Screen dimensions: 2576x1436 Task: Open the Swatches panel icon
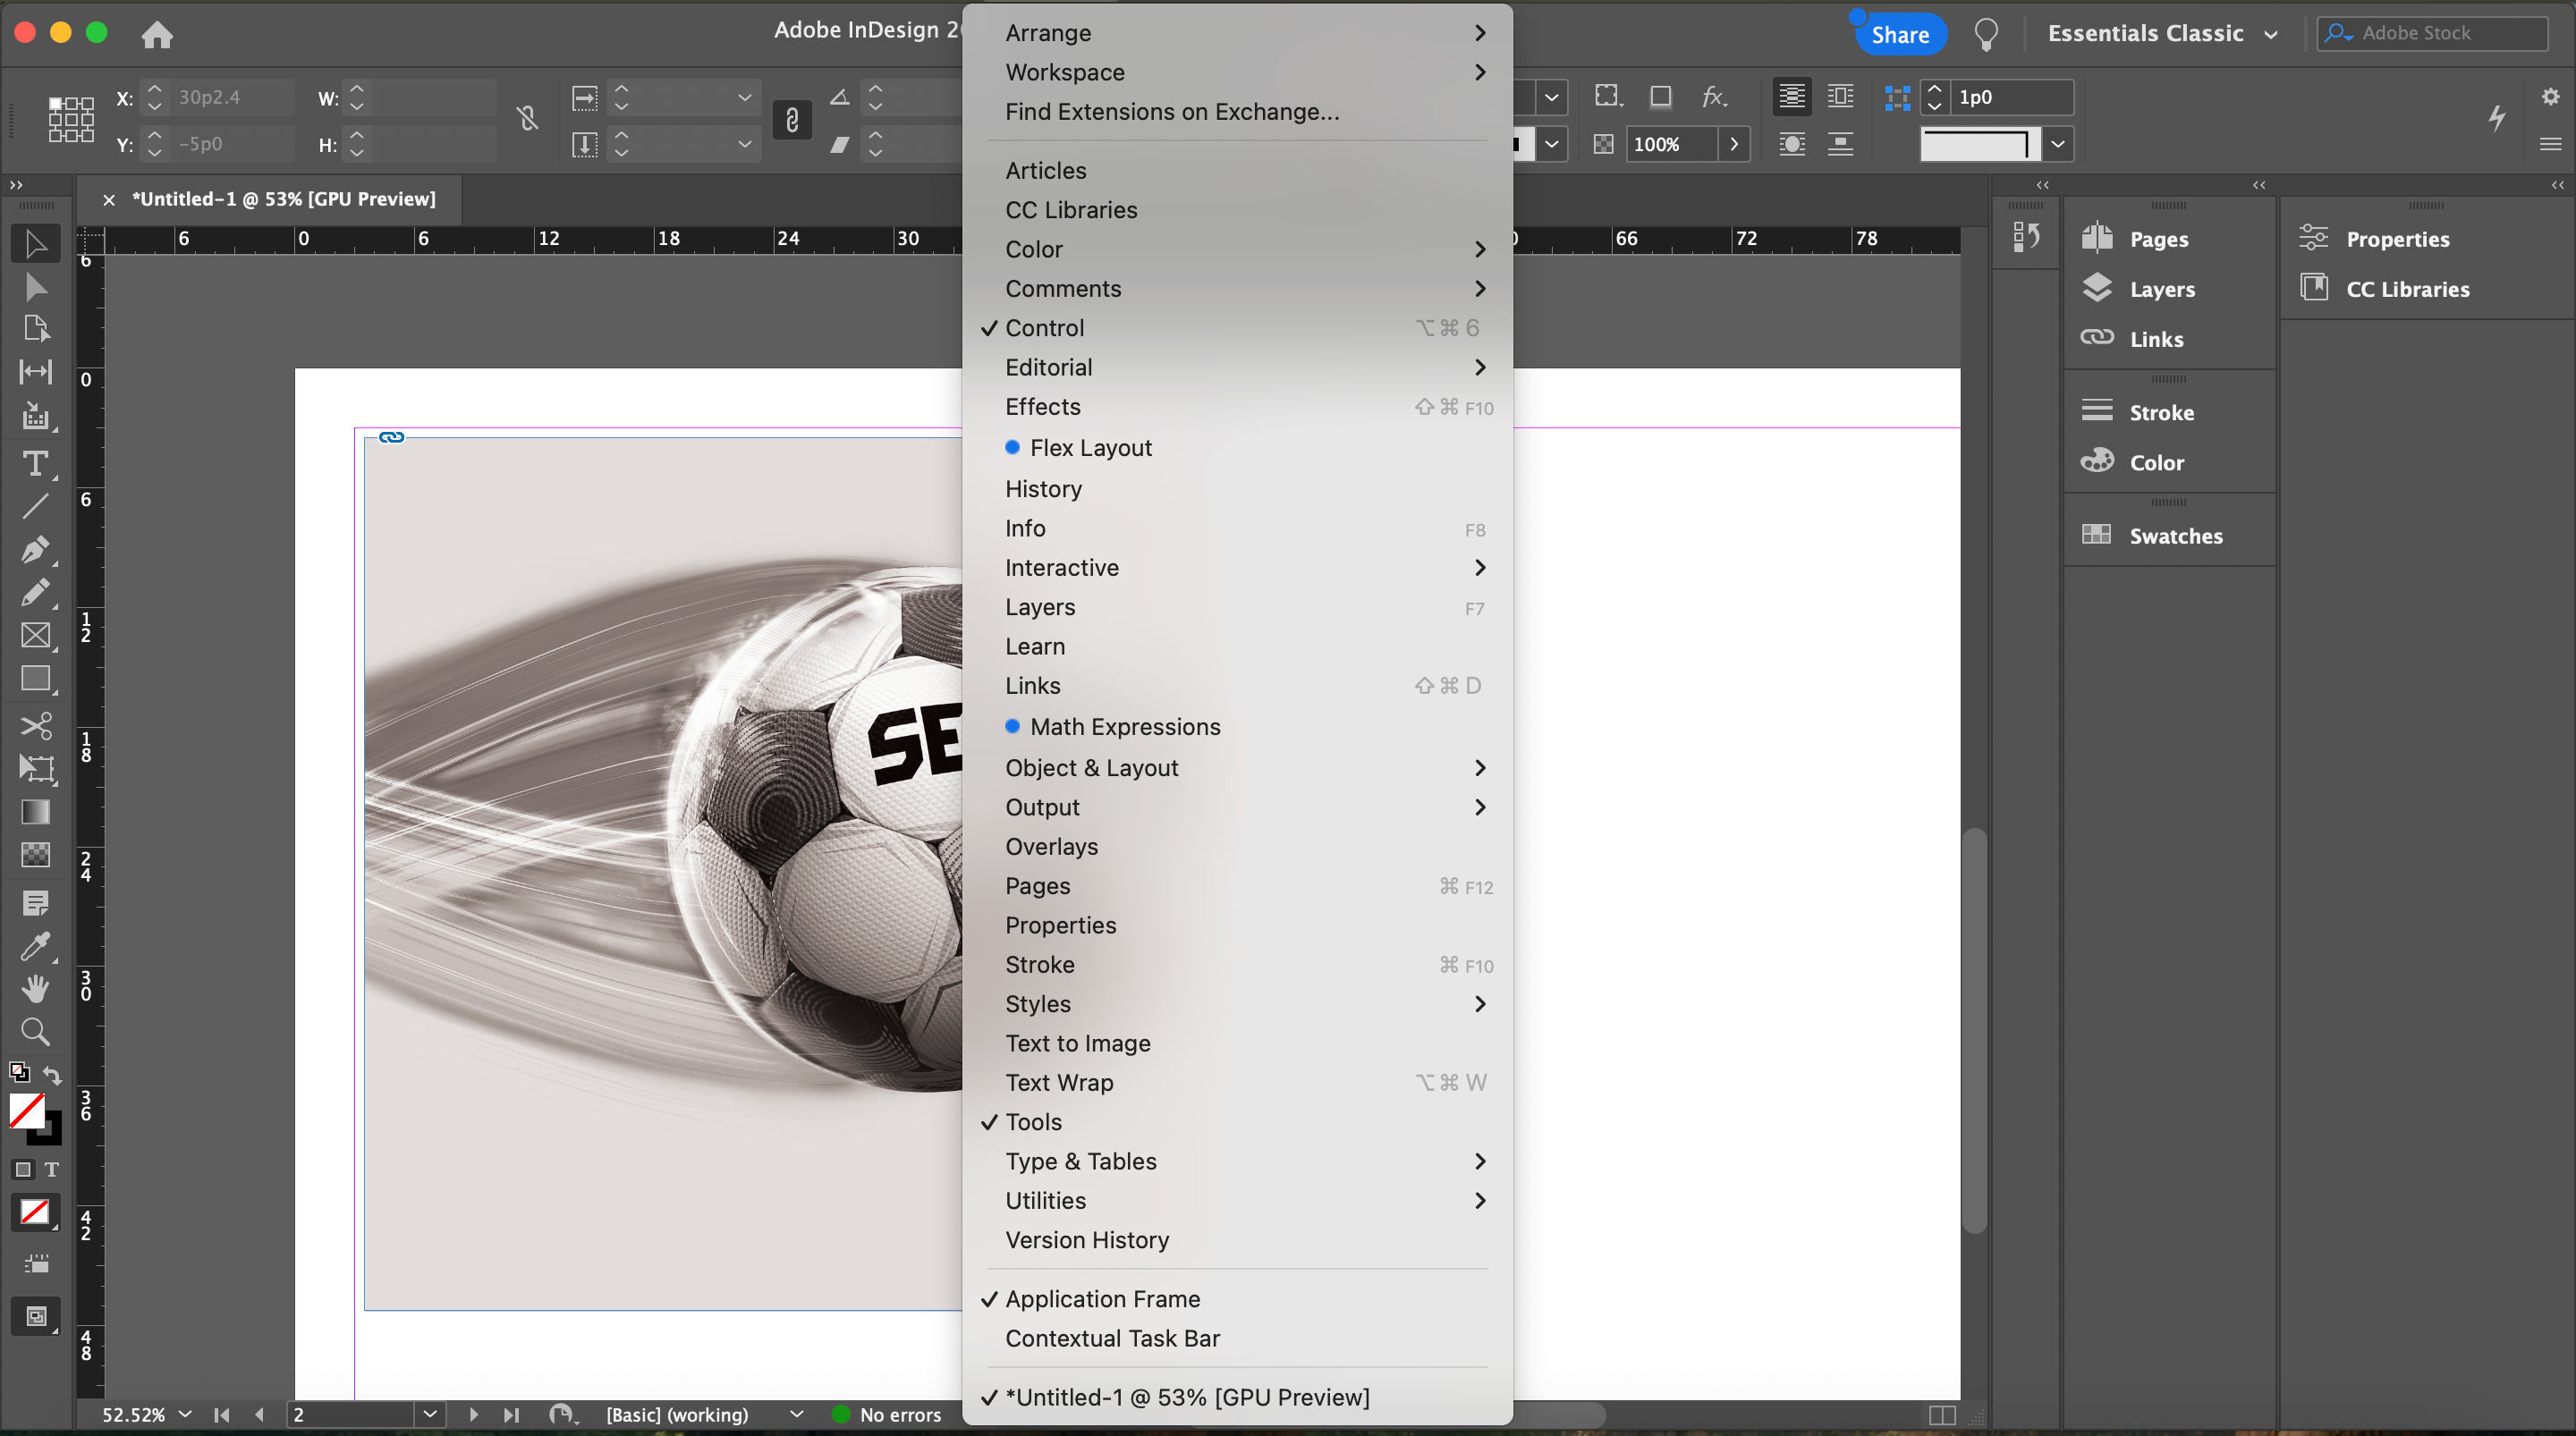point(2096,535)
